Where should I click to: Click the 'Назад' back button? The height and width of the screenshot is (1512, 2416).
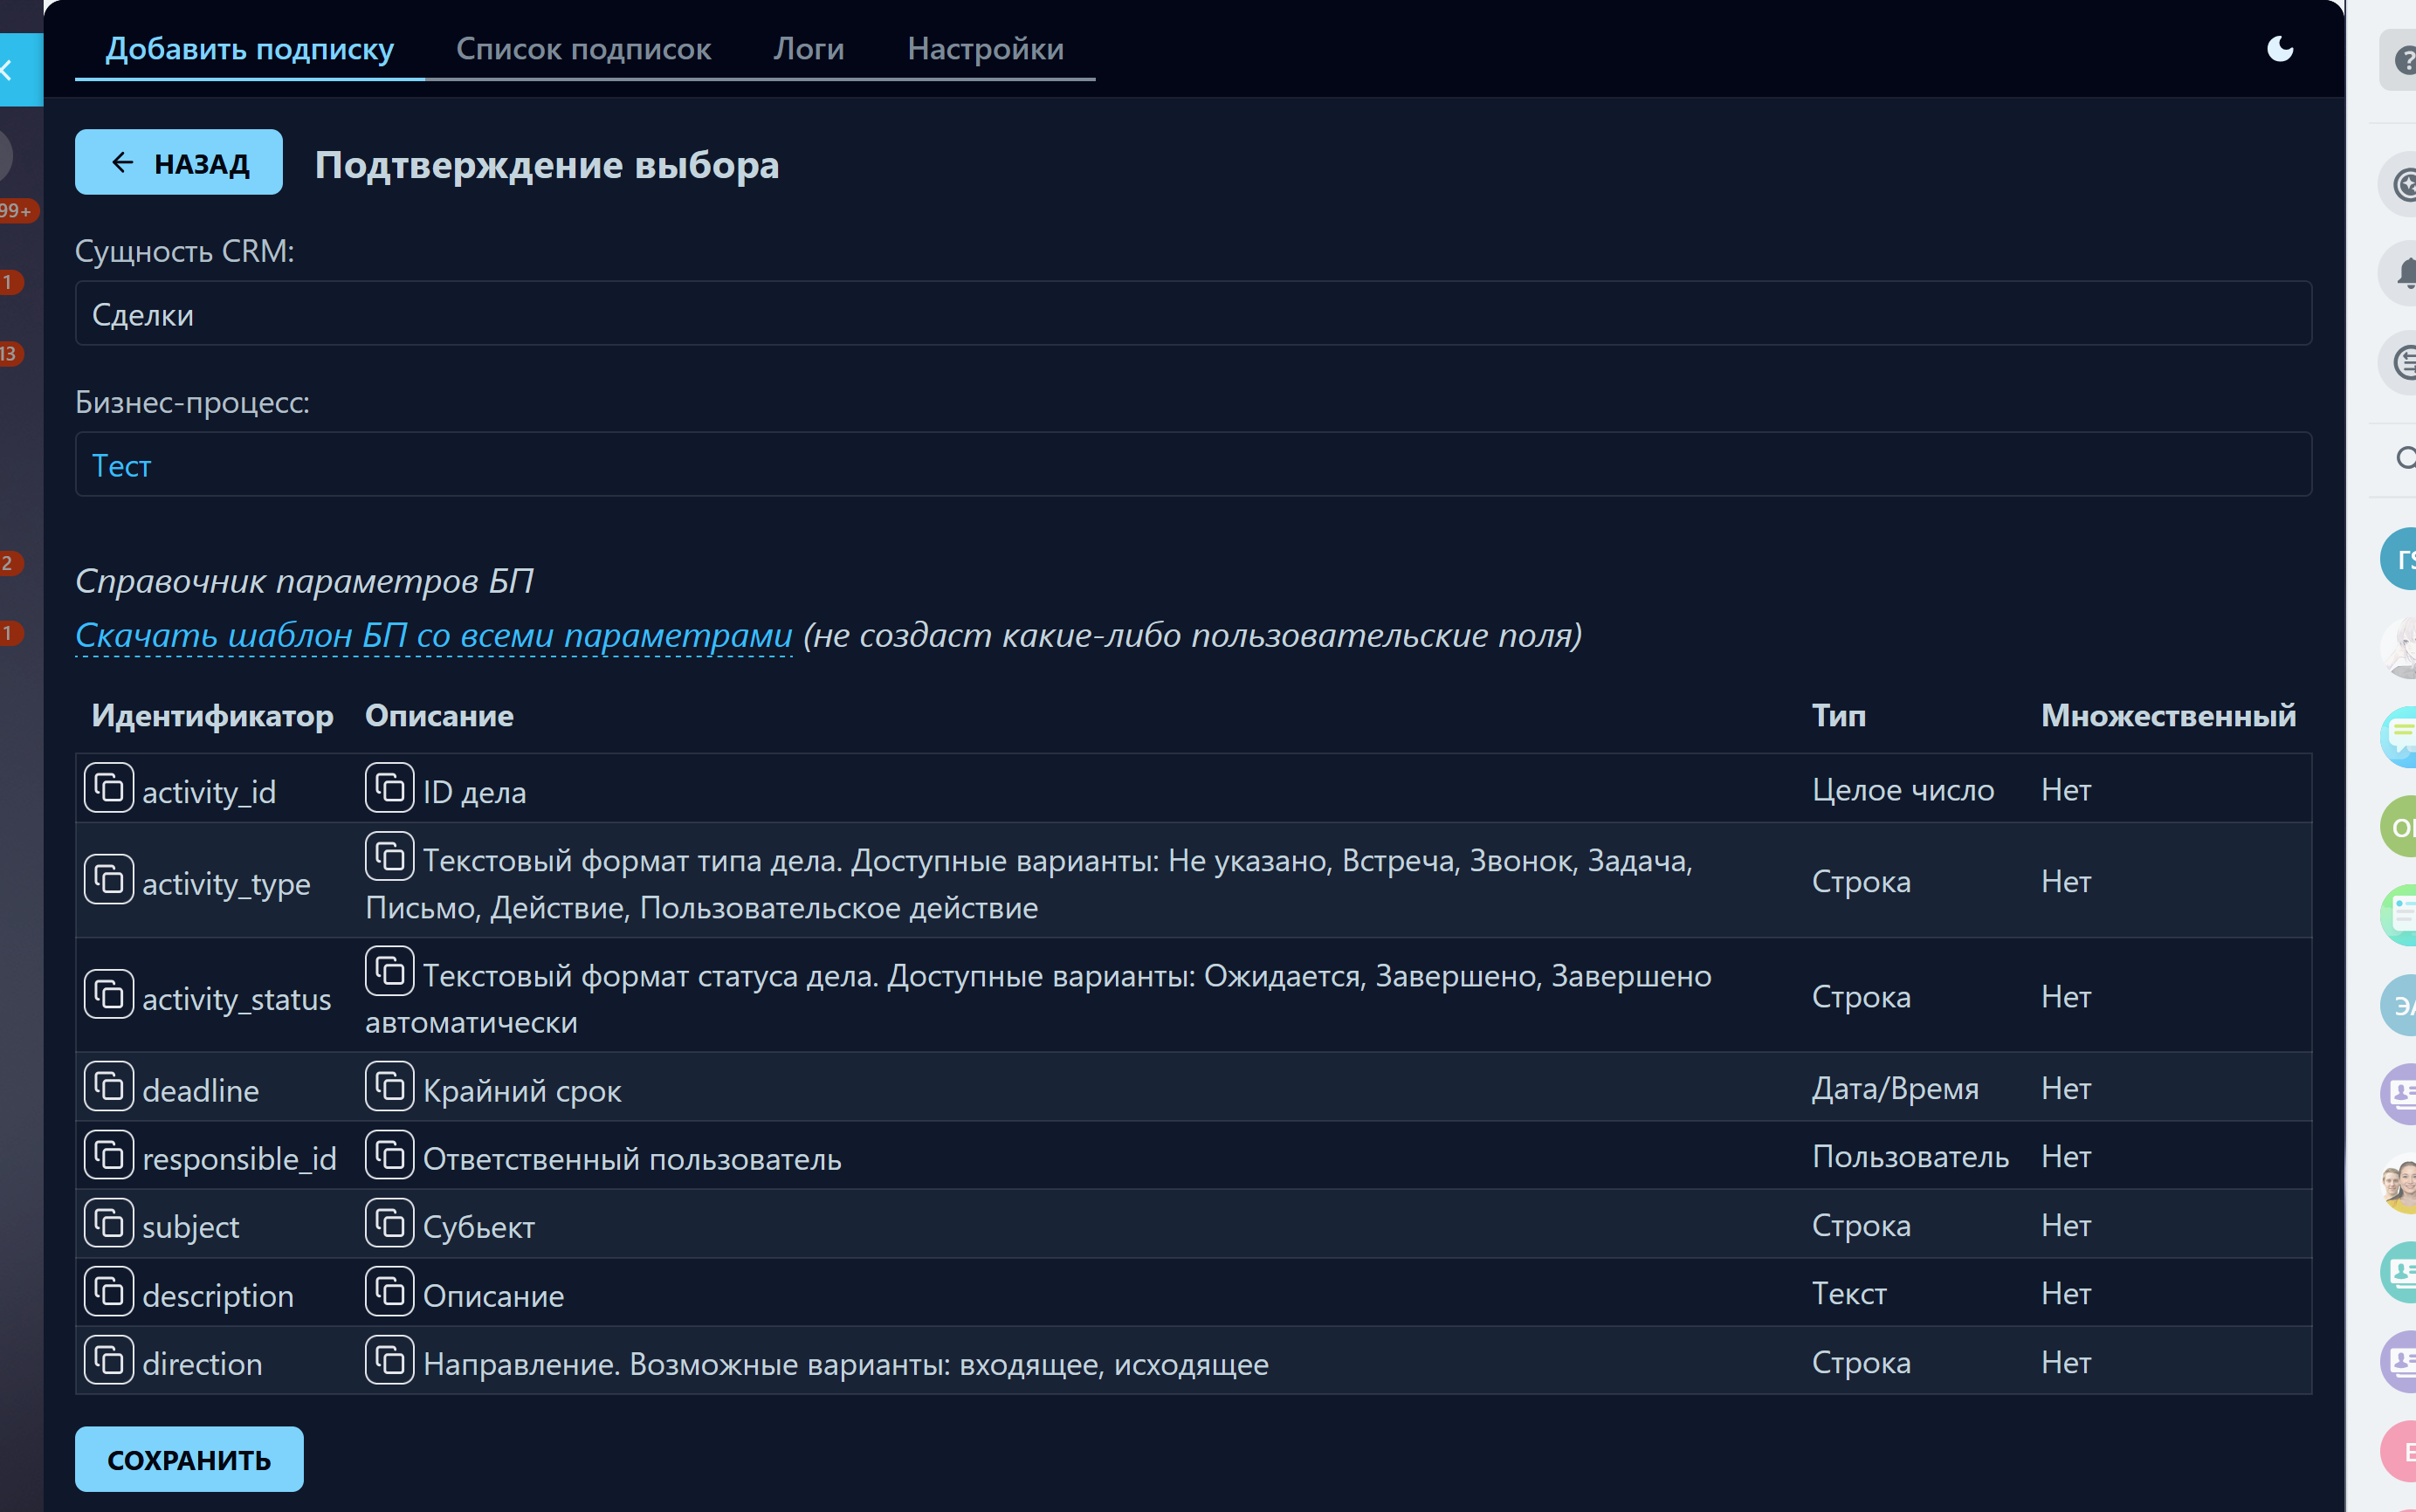tap(179, 162)
